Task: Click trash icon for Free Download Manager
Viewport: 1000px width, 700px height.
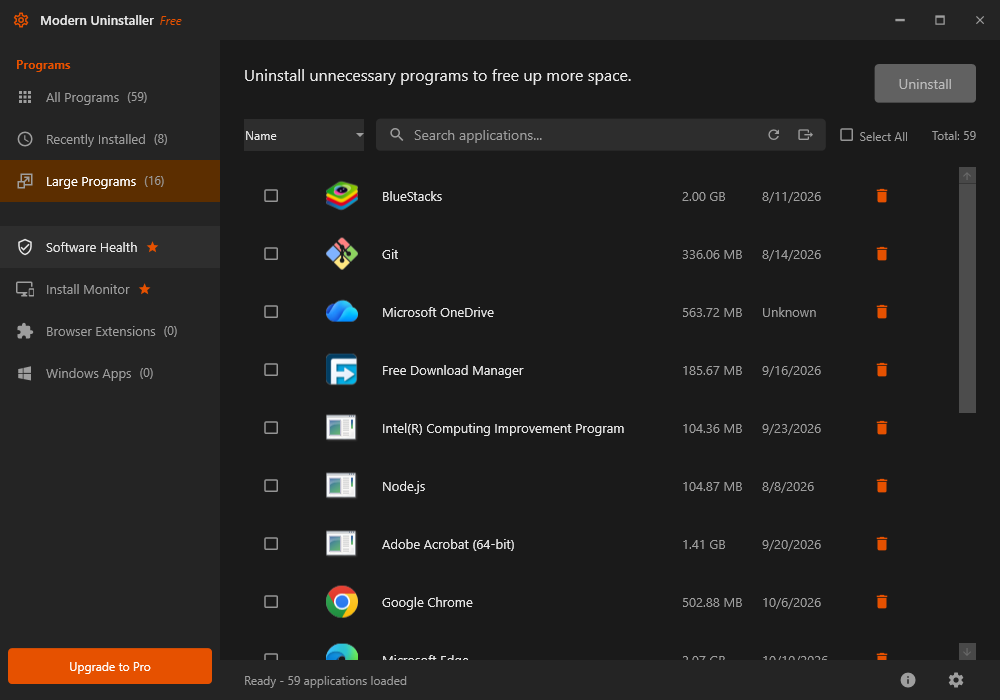Action: click(x=882, y=370)
